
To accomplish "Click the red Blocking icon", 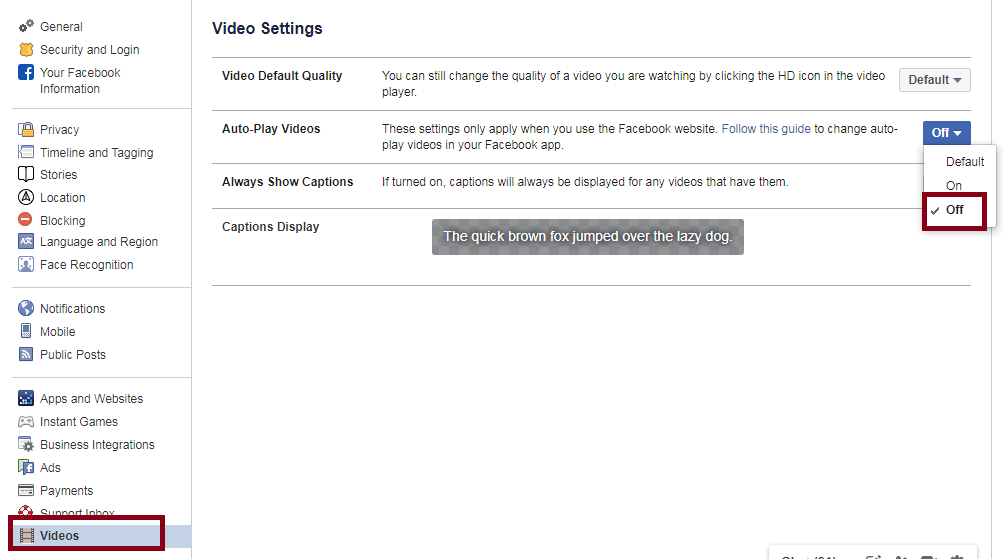I will [x=26, y=220].
